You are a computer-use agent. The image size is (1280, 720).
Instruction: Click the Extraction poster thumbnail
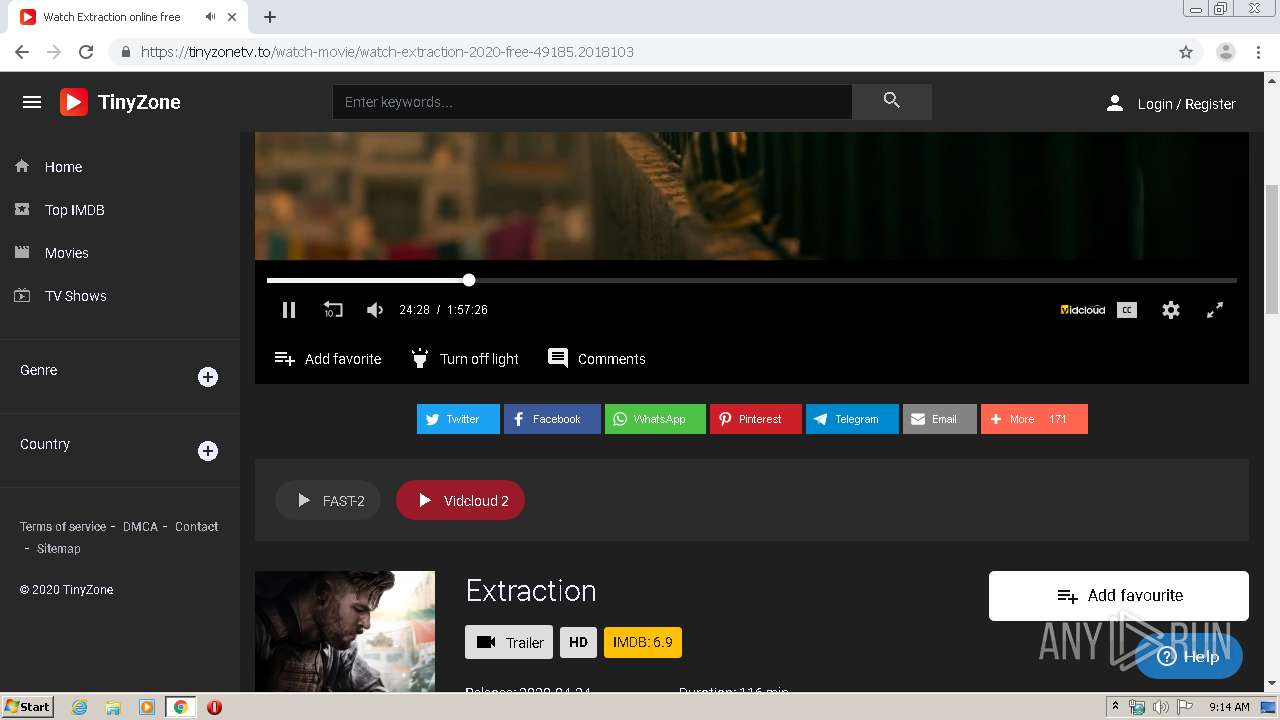click(x=345, y=631)
